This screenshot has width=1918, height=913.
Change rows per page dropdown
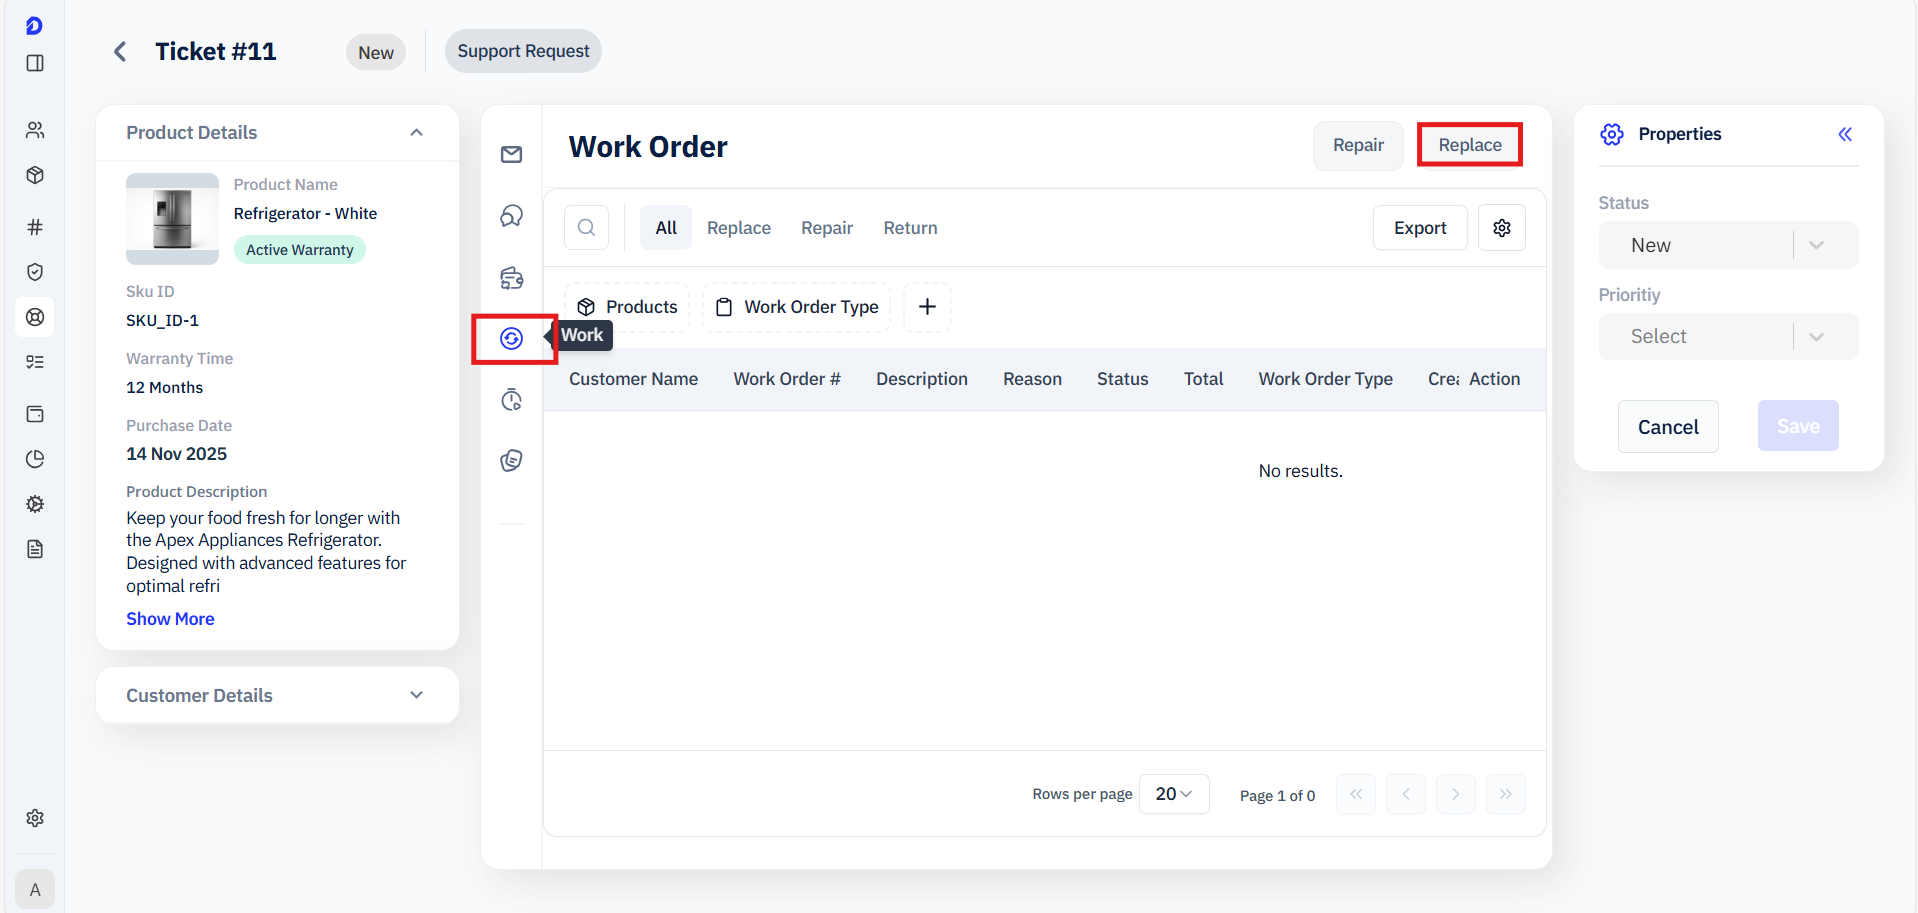tap(1173, 794)
